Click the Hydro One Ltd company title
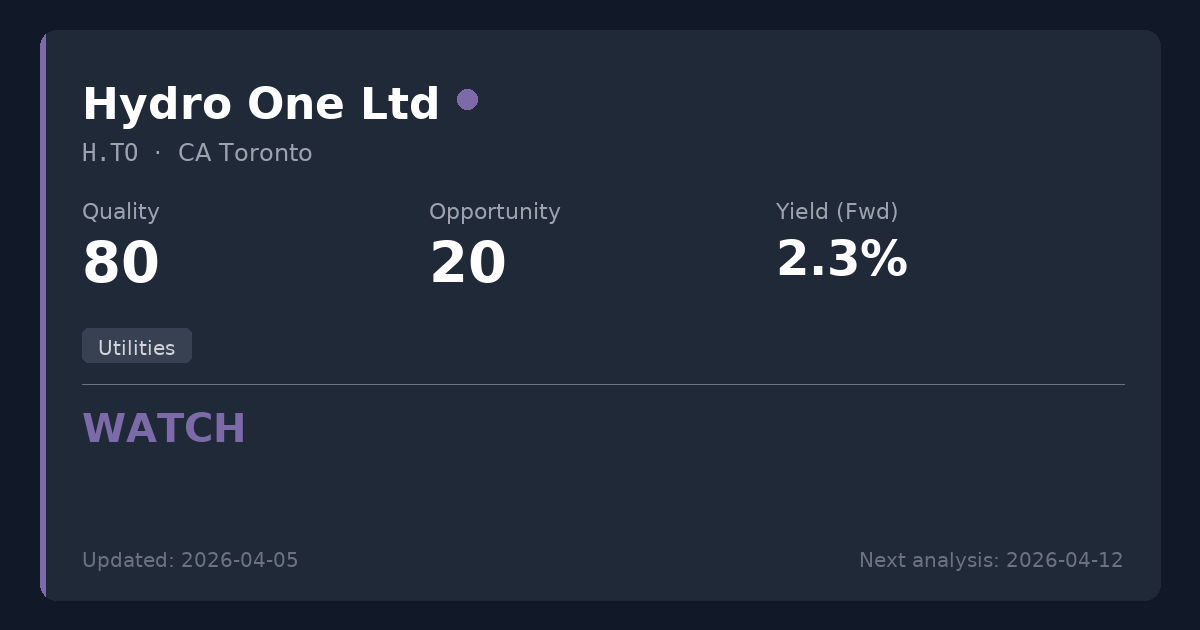 coord(260,104)
